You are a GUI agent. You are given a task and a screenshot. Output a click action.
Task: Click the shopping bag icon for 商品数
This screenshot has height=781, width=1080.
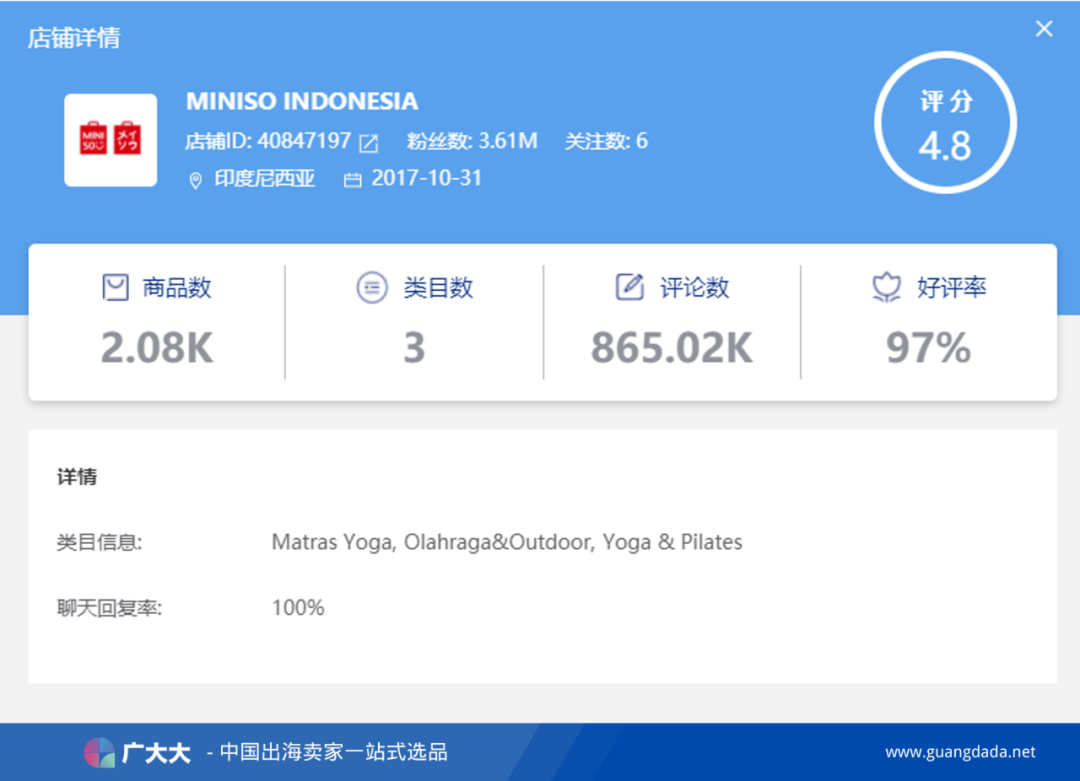115,287
